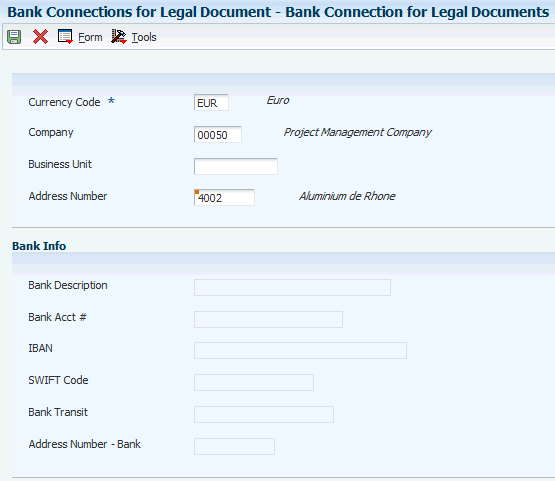
Task: Click the 'IBAN' label
Action: 40,348
